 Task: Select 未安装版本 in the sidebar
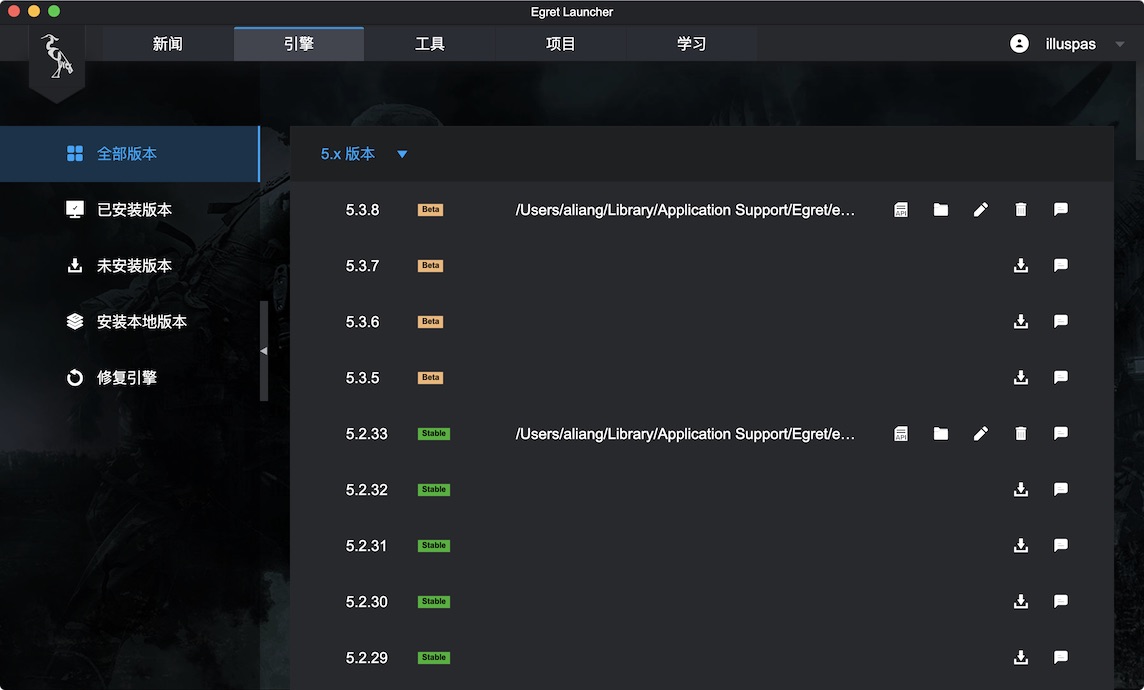pyautogui.click(x=129, y=265)
